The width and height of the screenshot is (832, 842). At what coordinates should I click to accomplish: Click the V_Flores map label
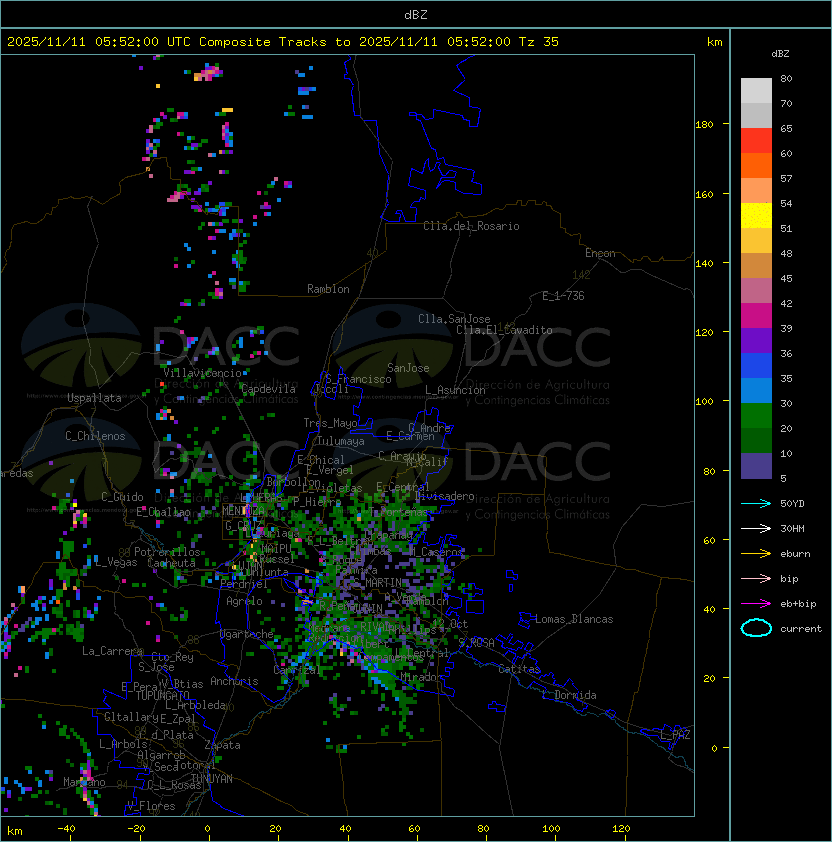pyautogui.click(x=151, y=806)
